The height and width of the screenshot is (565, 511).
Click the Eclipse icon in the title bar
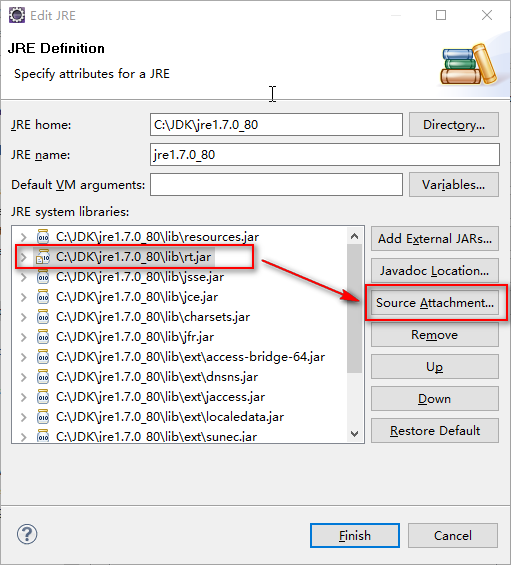click(17, 15)
